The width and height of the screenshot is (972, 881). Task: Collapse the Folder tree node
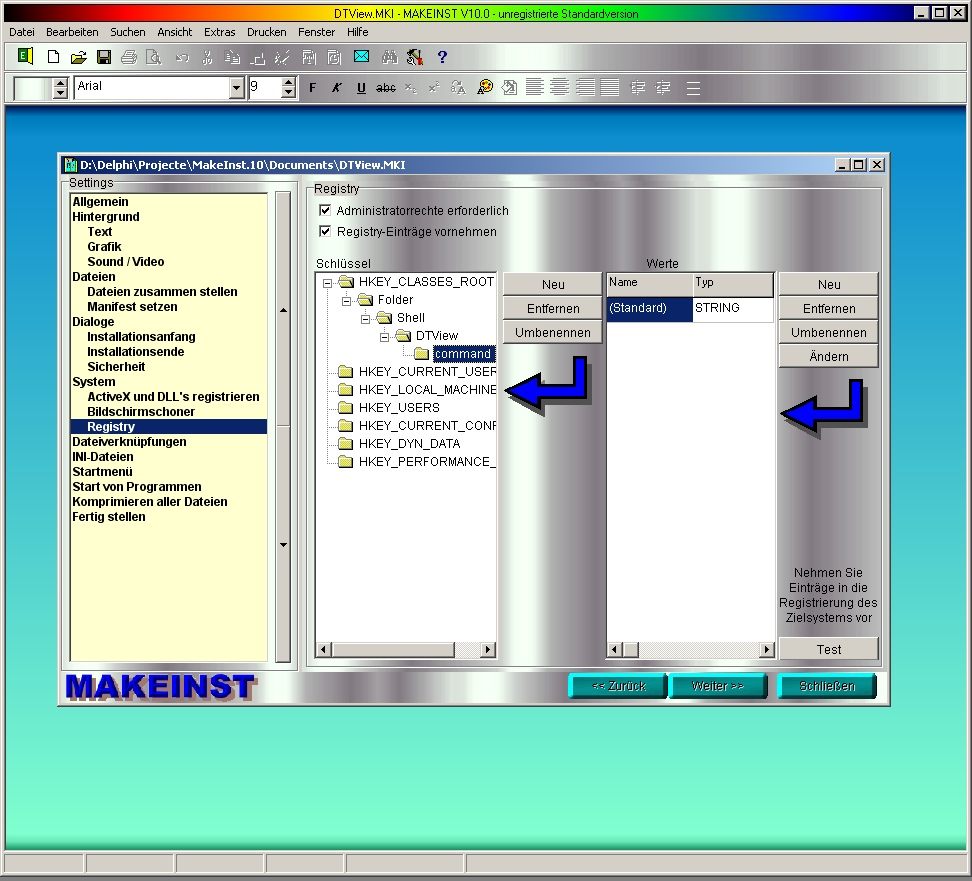pyautogui.click(x=346, y=301)
